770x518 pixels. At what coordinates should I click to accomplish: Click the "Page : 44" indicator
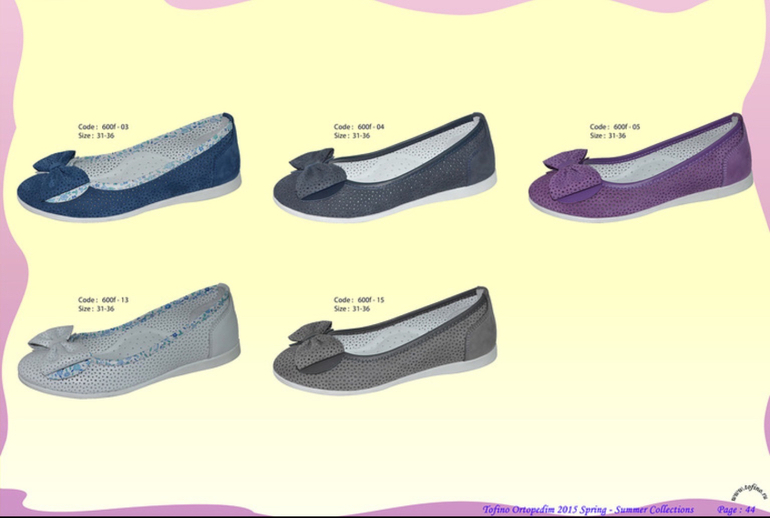(x=736, y=510)
